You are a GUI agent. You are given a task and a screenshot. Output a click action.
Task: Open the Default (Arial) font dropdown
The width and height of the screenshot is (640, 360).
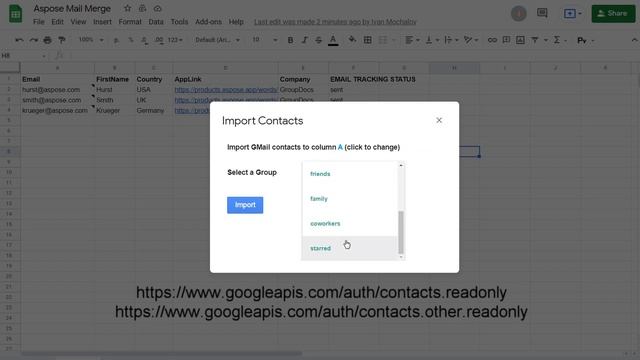click(x=217, y=40)
